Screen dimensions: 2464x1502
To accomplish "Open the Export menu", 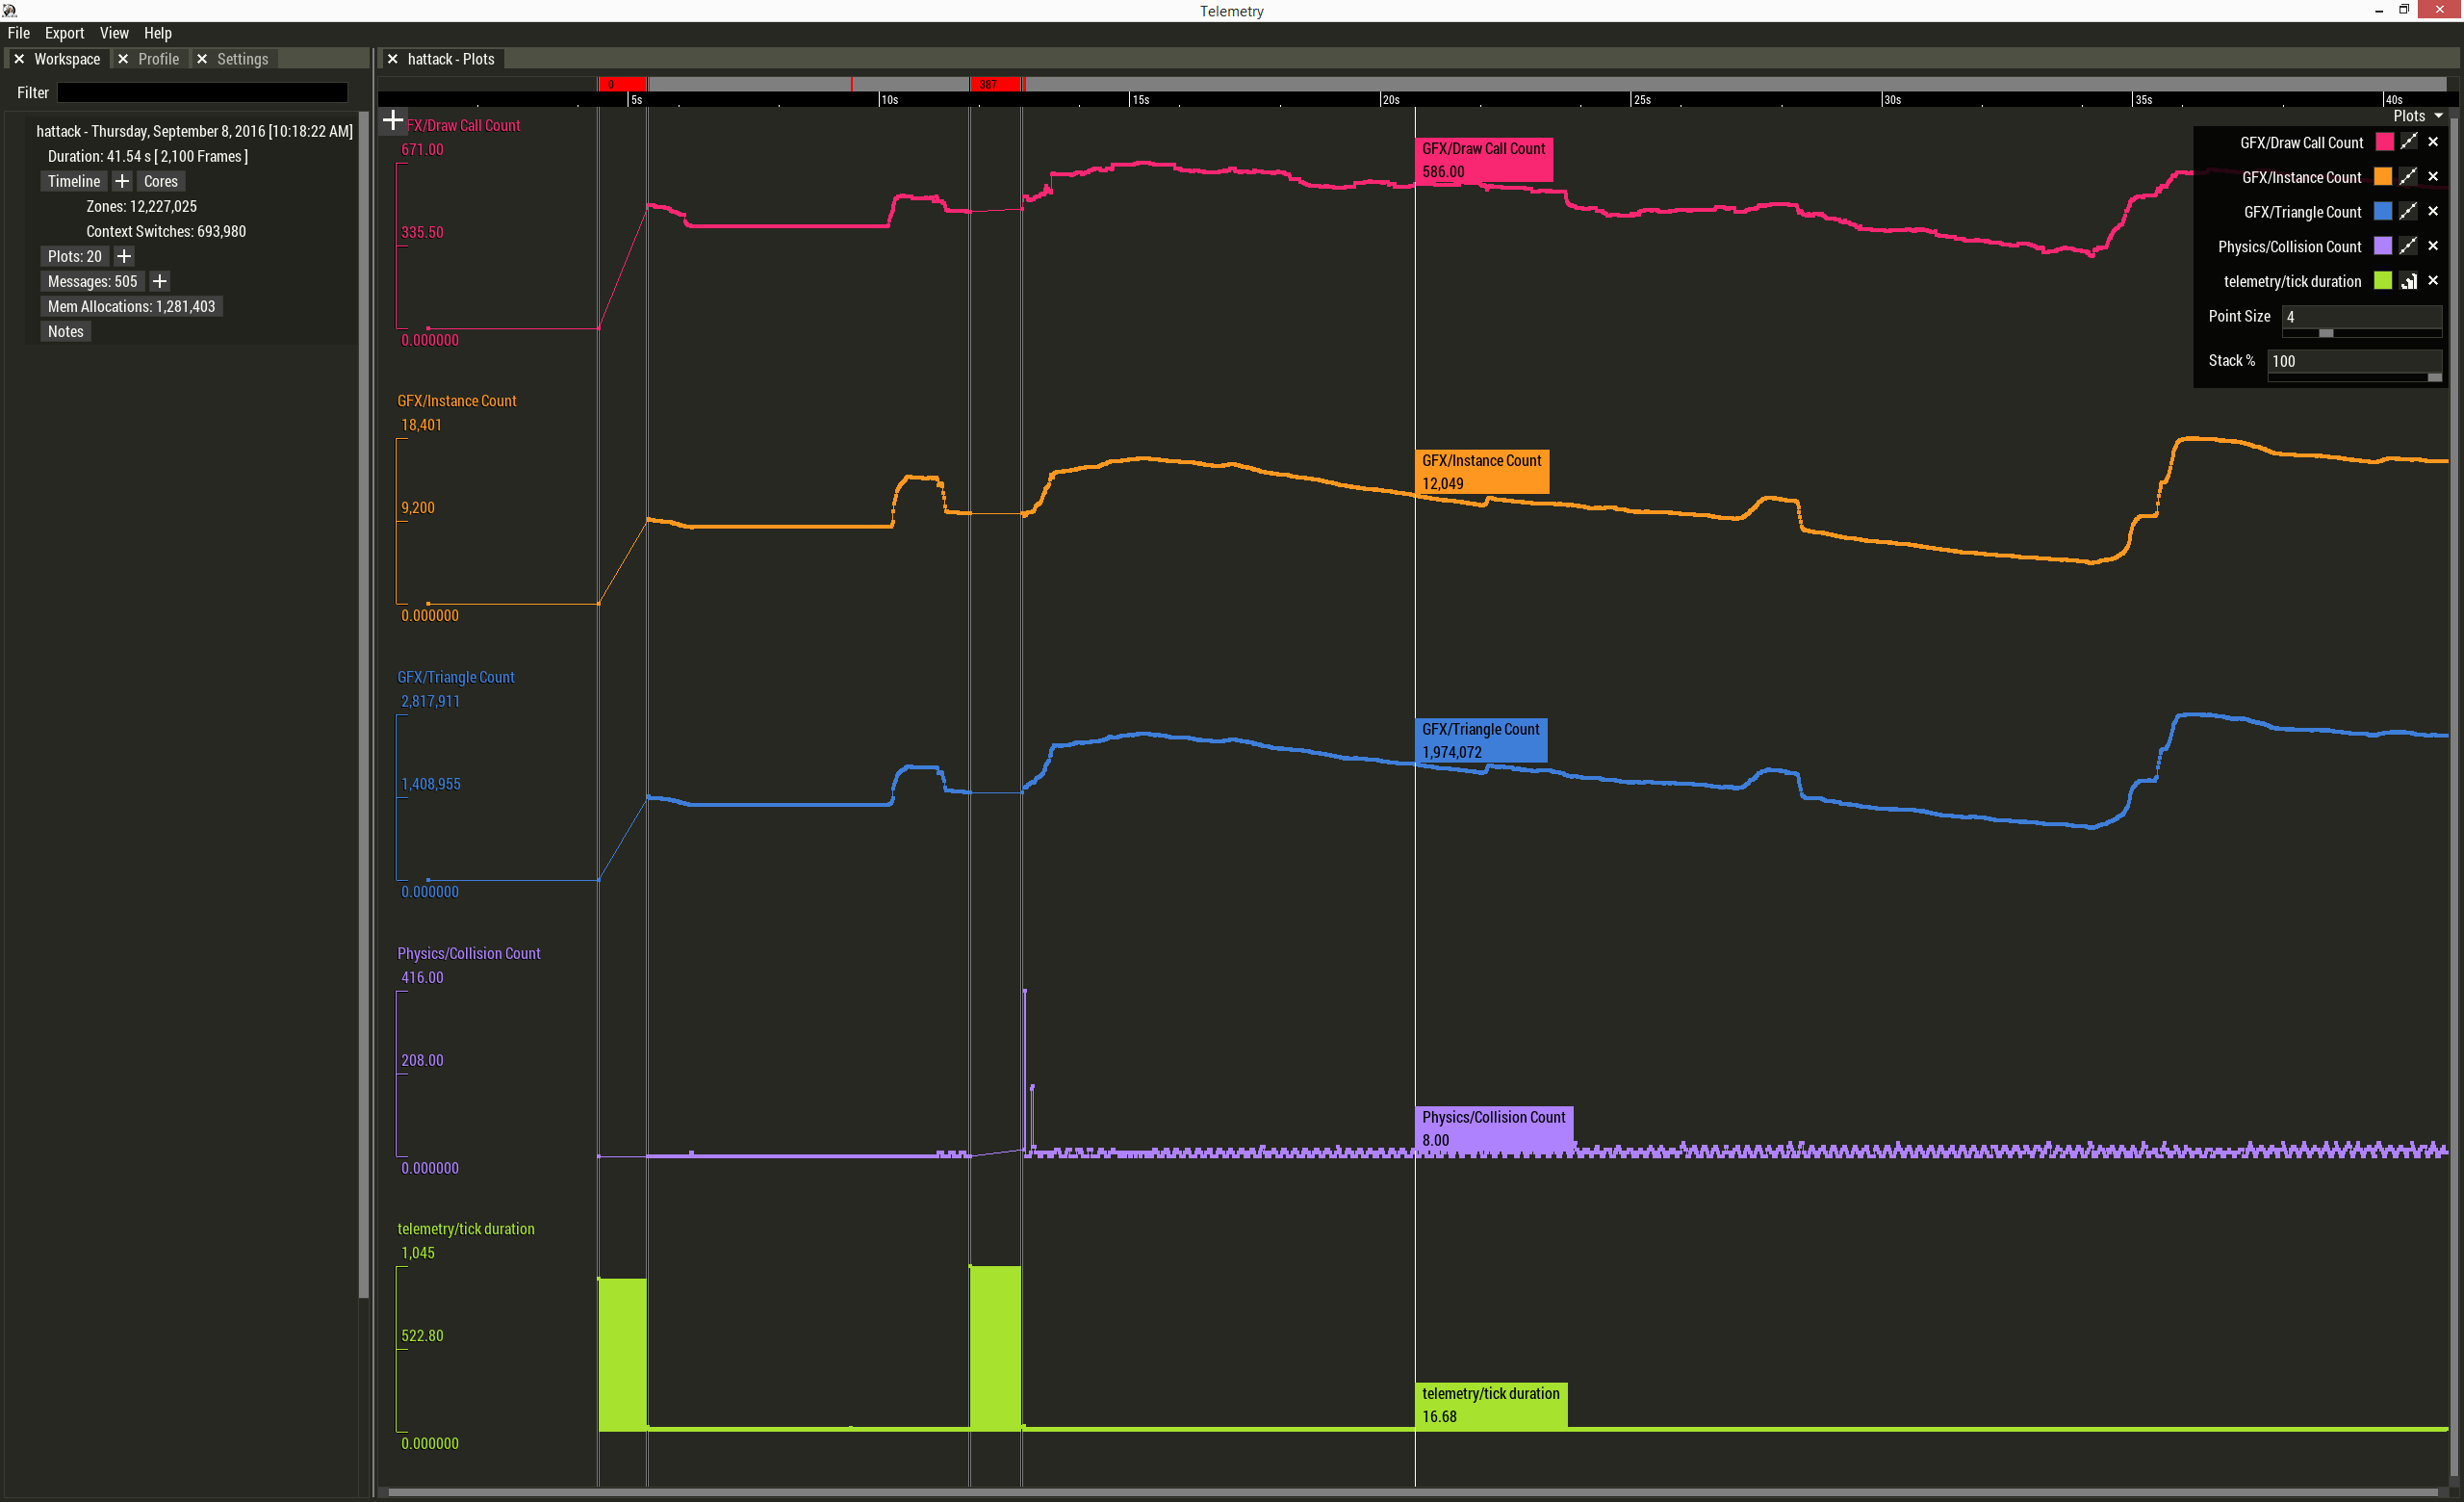I will tap(64, 33).
